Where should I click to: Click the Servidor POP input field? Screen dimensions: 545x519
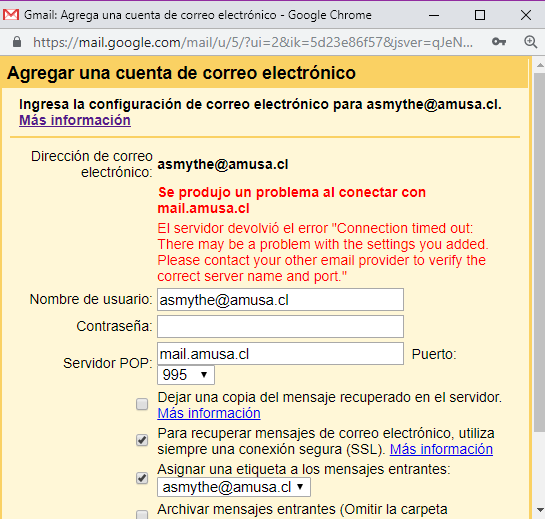[x=280, y=354]
